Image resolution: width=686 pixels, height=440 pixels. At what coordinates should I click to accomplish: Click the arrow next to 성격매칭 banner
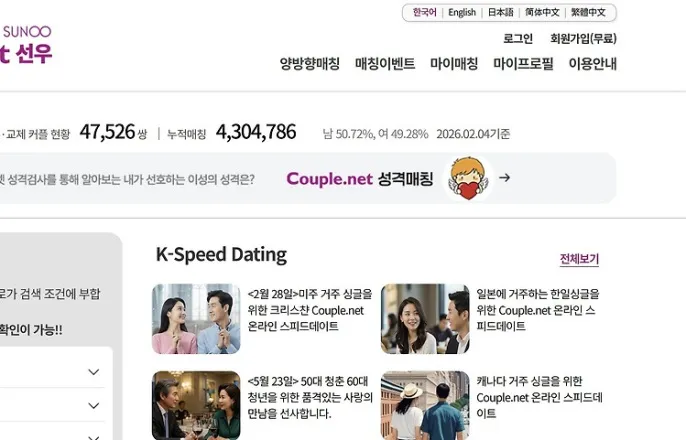(x=504, y=178)
